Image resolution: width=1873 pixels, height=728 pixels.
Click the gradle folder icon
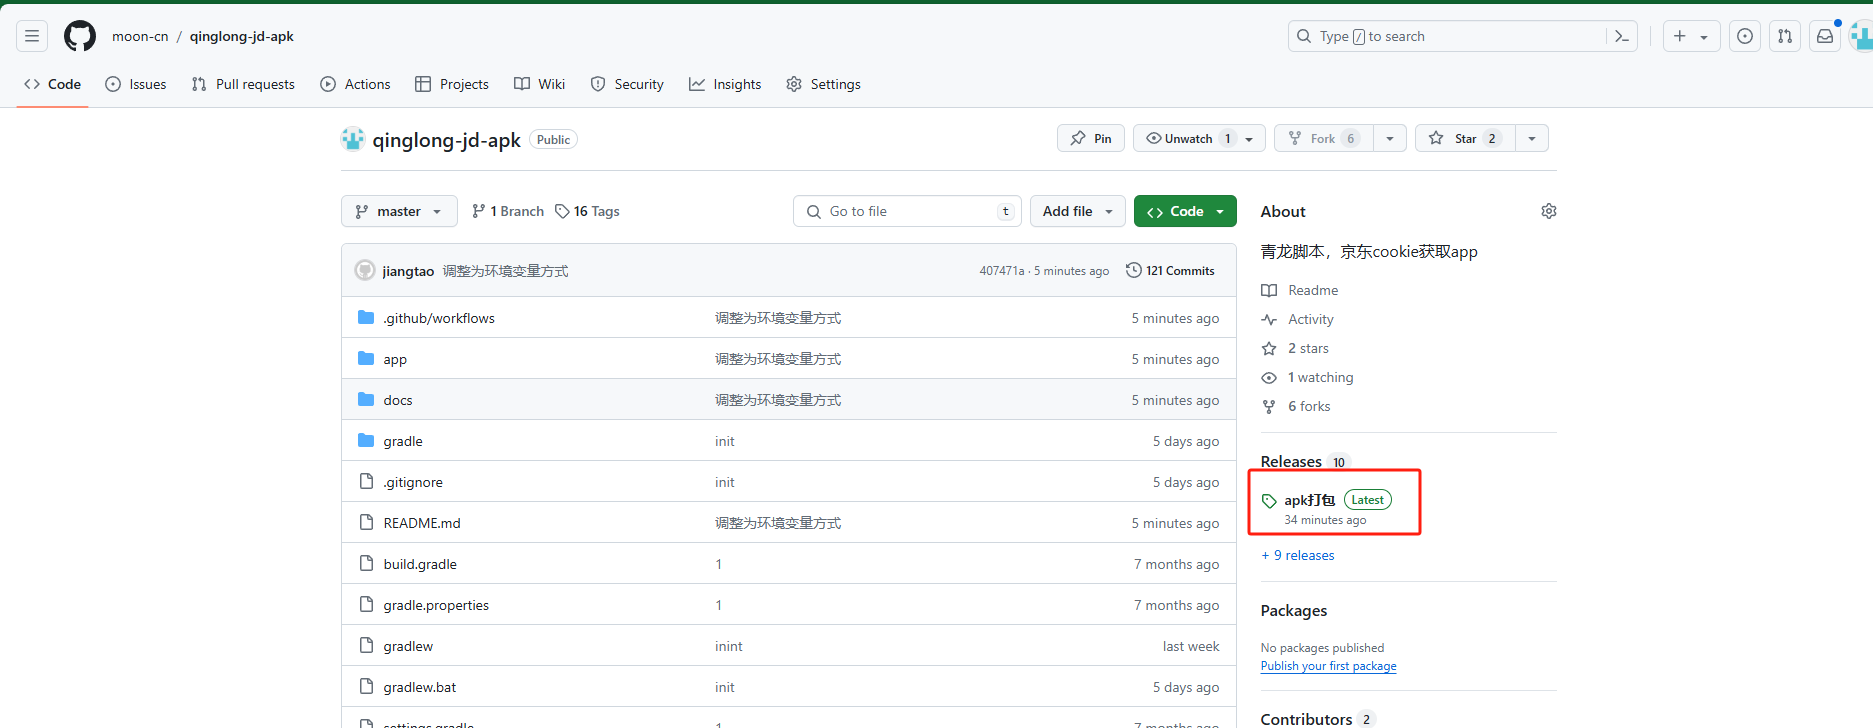366,440
